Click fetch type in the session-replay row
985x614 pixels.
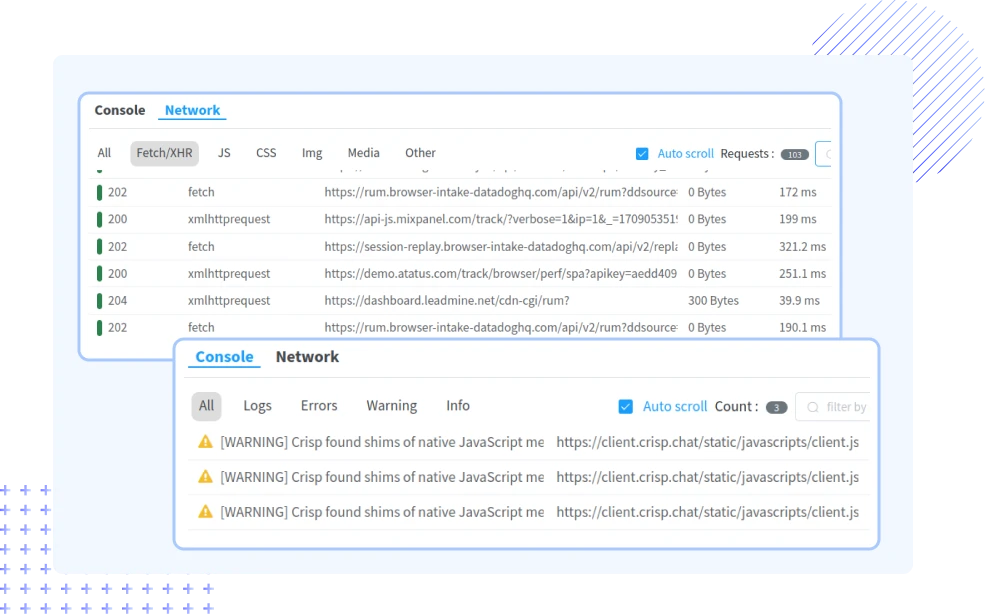click(x=201, y=247)
